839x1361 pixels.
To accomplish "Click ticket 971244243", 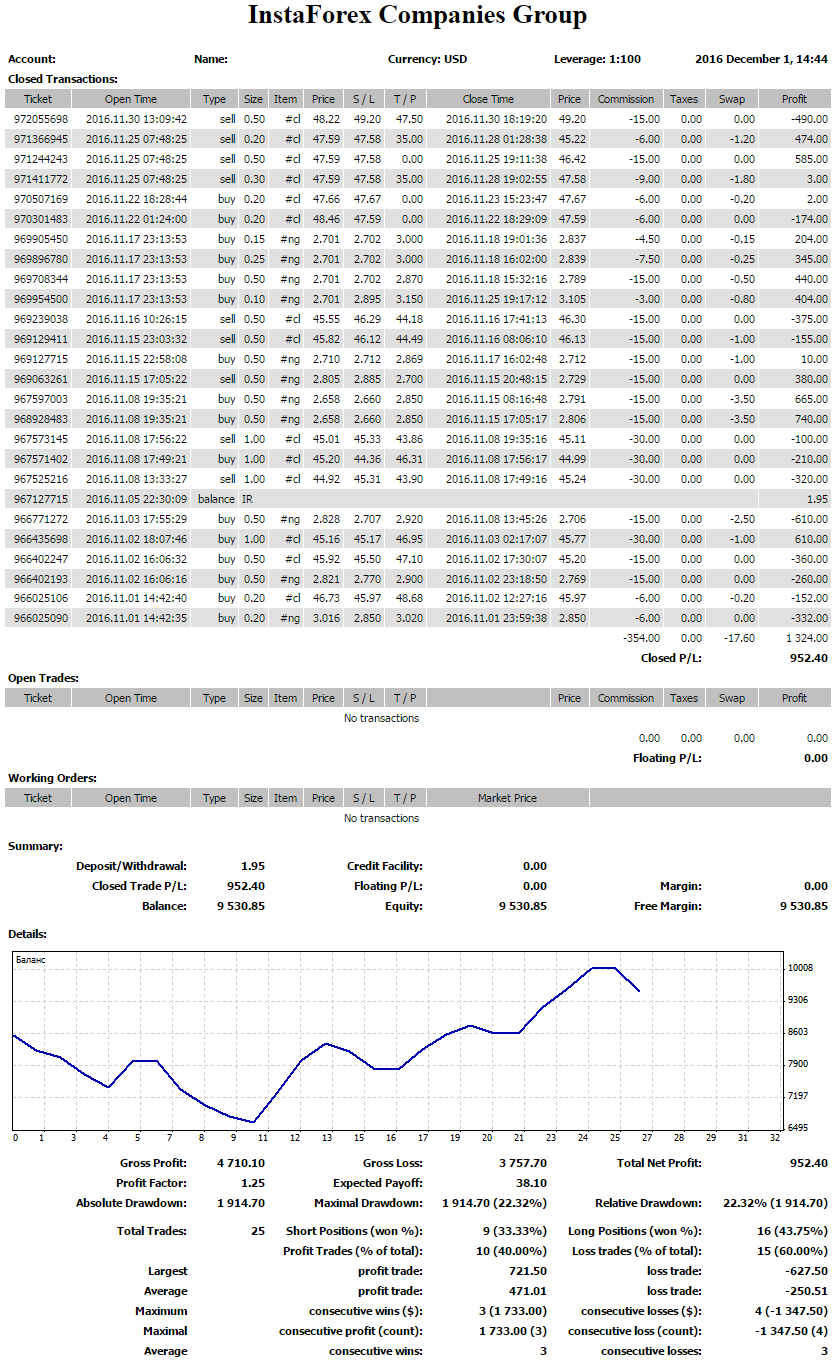I will coord(41,159).
